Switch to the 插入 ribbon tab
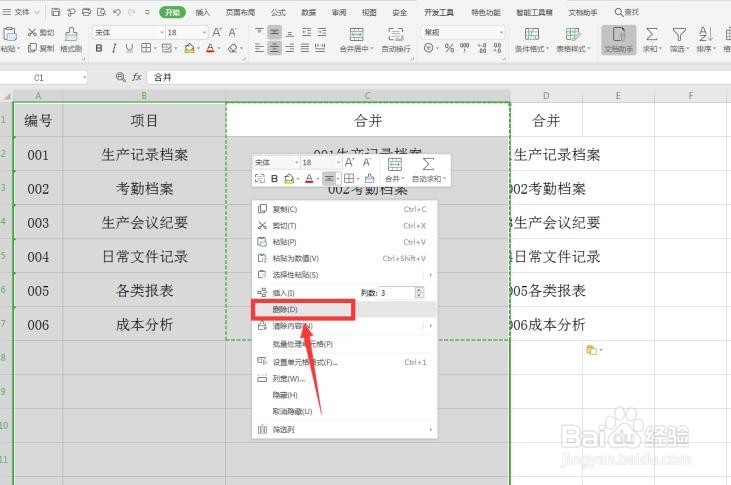Viewport: 731px width, 485px height. (x=202, y=12)
